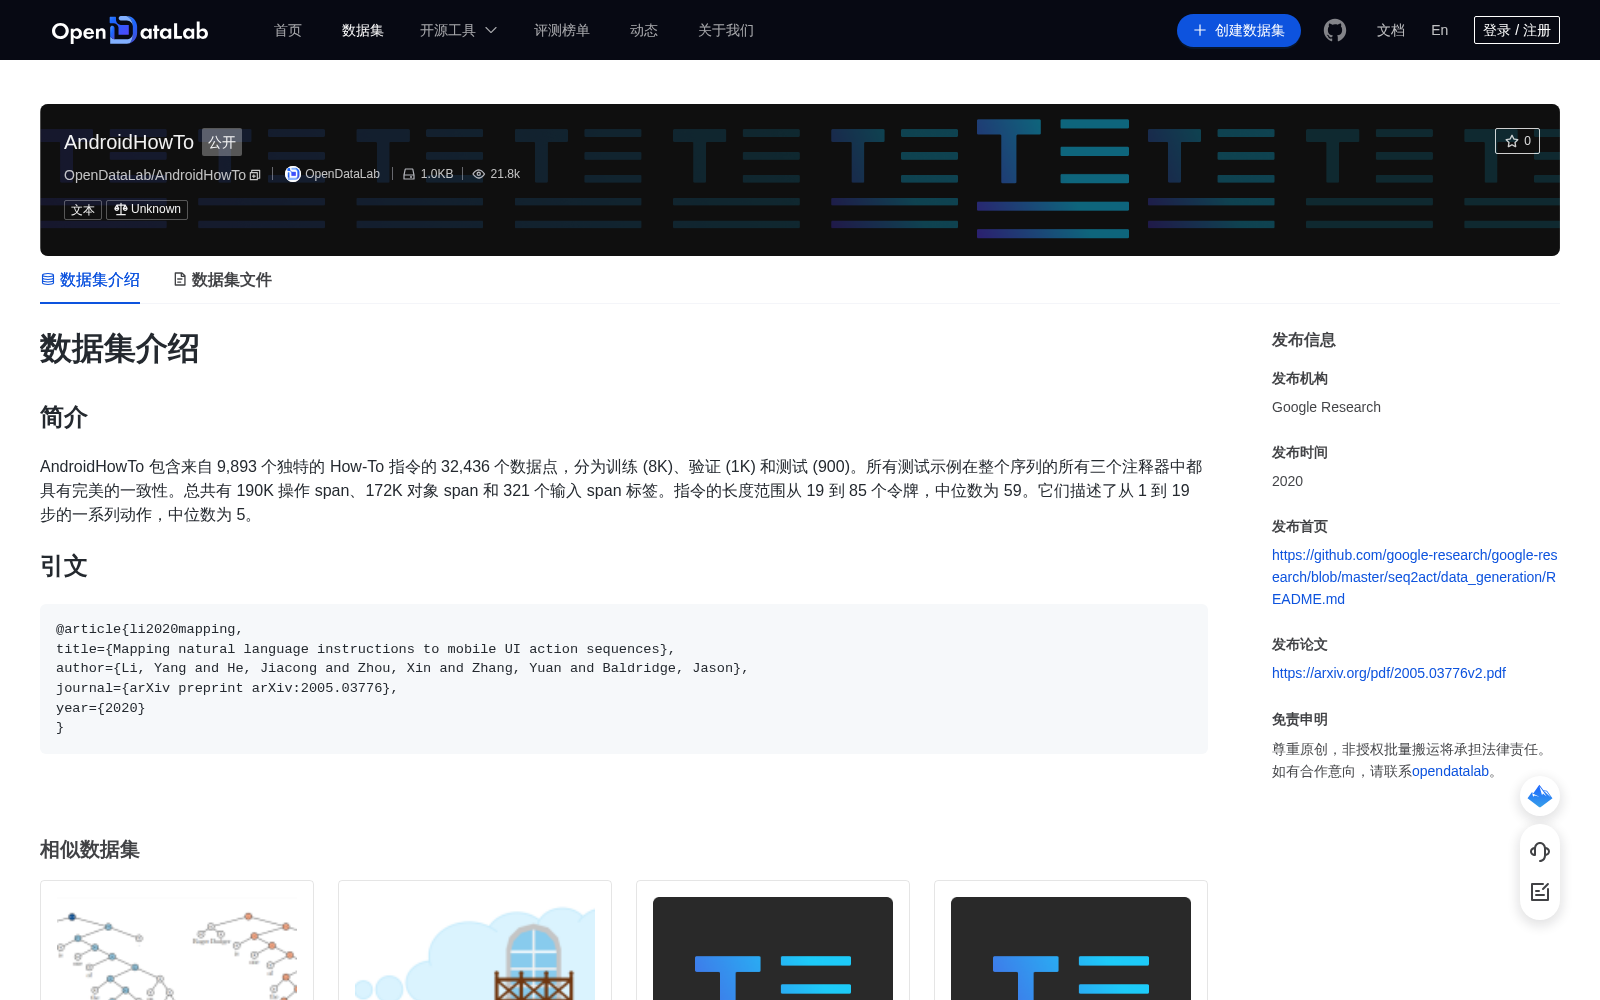1600x1000 pixels.
Task: Click the 文本 tag
Action: [x=83, y=210]
